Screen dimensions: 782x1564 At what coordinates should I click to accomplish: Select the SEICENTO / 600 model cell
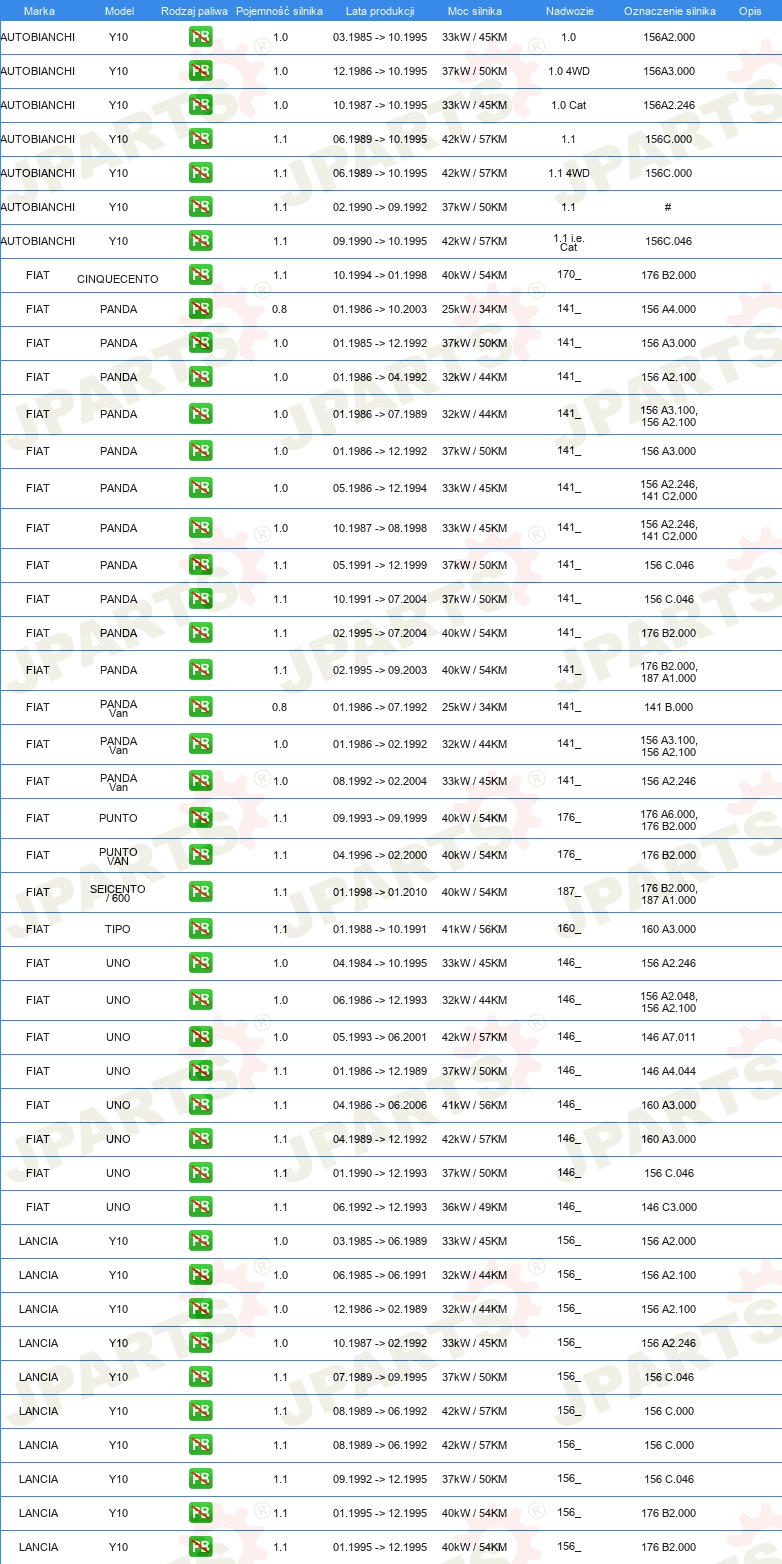coord(118,892)
